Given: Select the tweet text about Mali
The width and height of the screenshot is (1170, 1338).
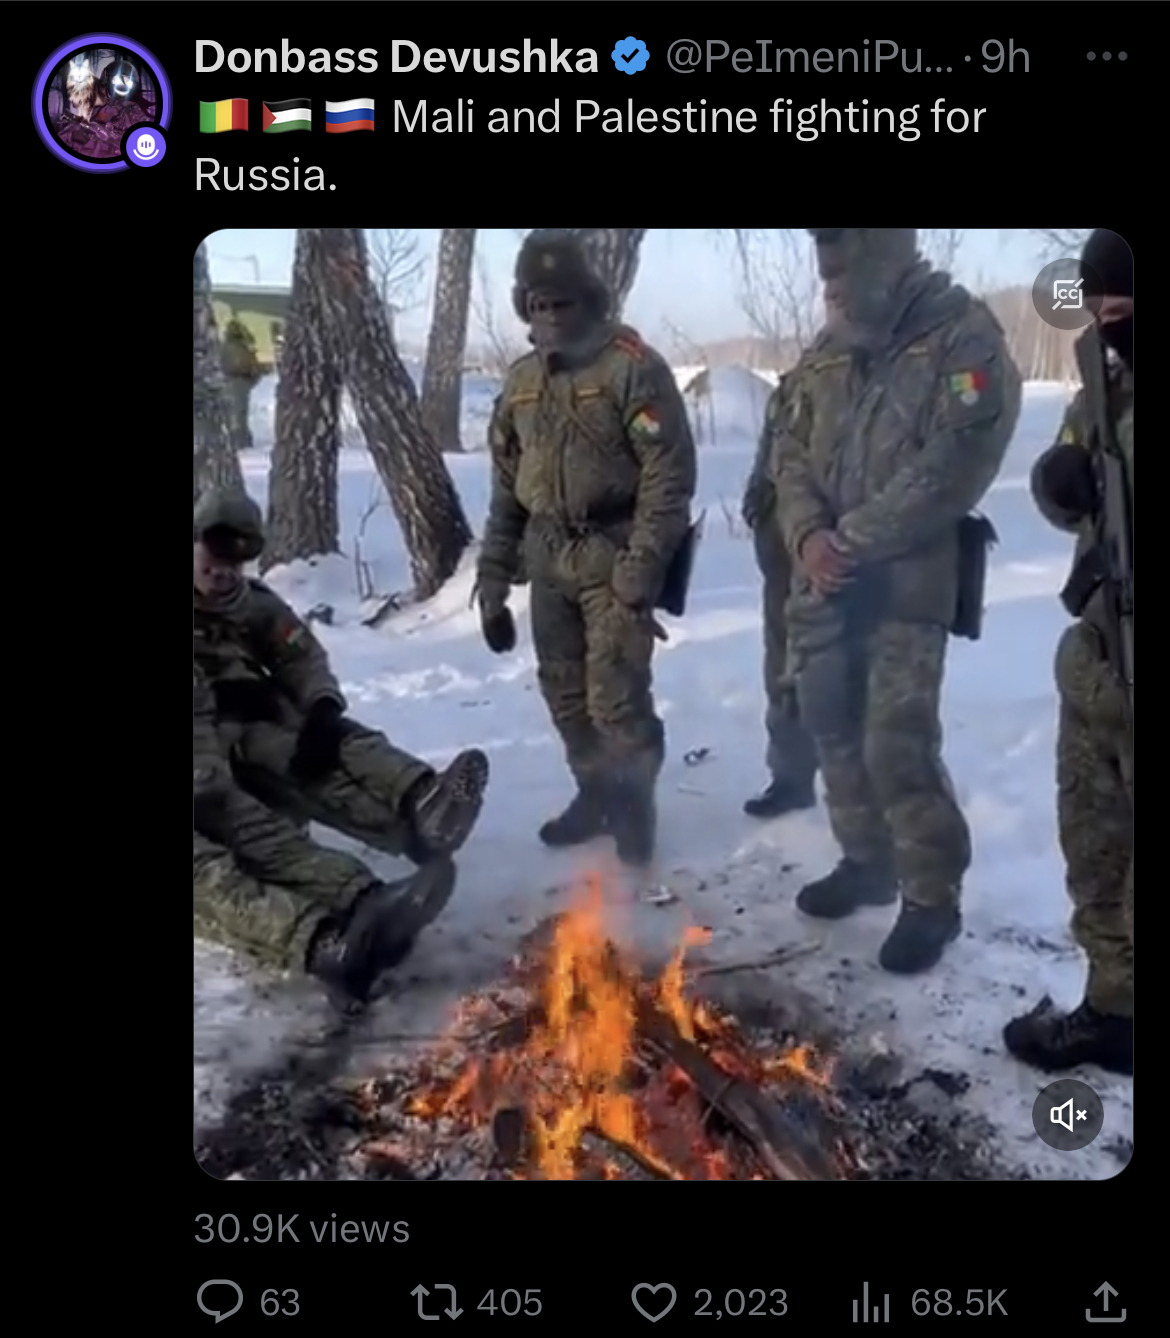Looking at the screenshot, I should (x=590, y=146).
